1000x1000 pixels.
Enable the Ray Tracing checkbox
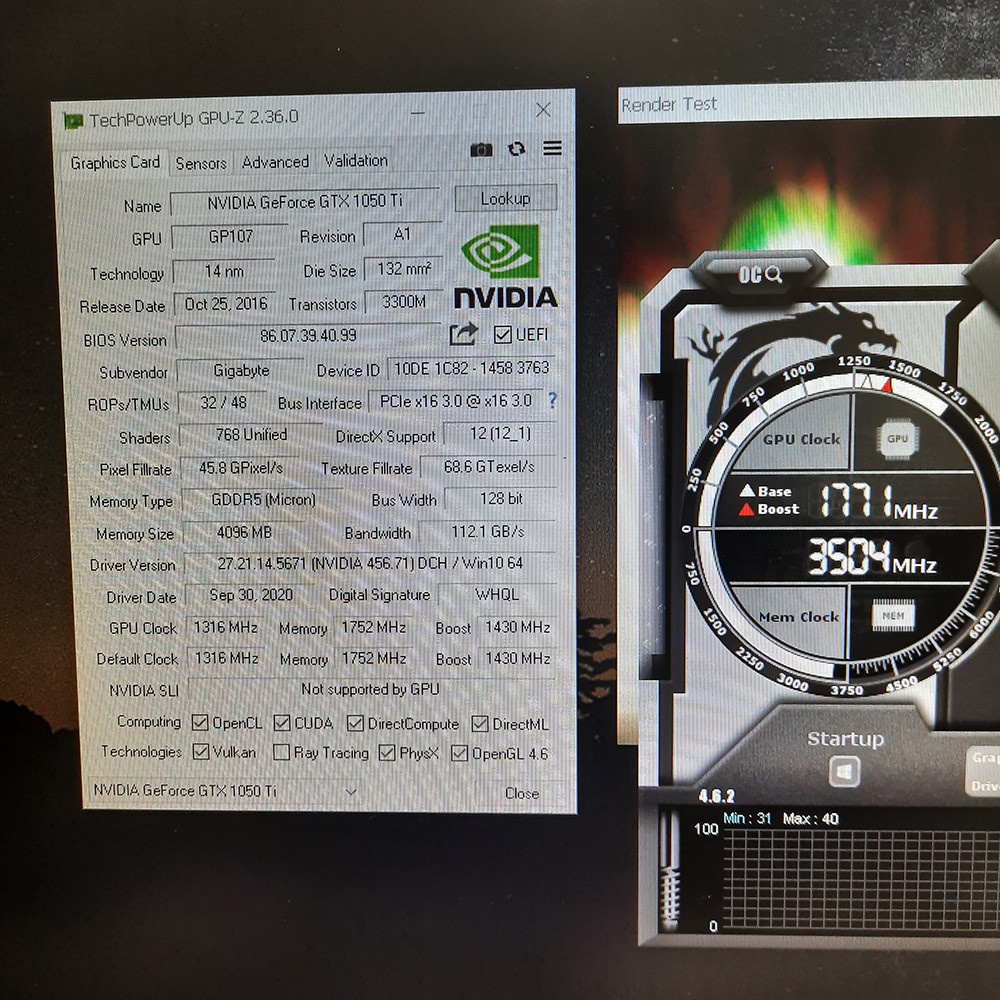281,753
